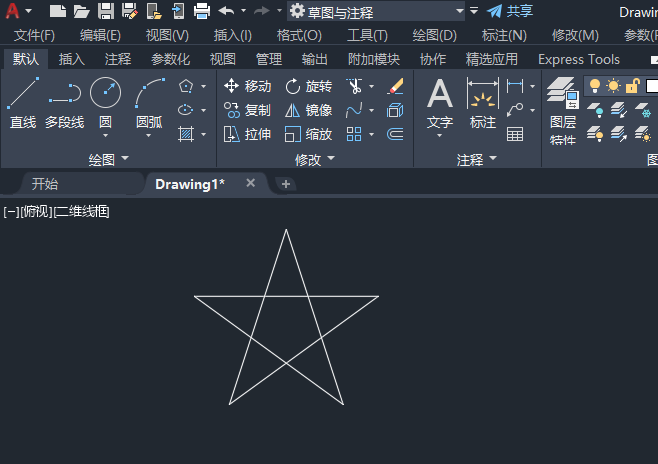This screenshot has width=658, height=464.
Task: Open 图层特性 (Layer Properties) panel
Action: click(x=563, y=111)
